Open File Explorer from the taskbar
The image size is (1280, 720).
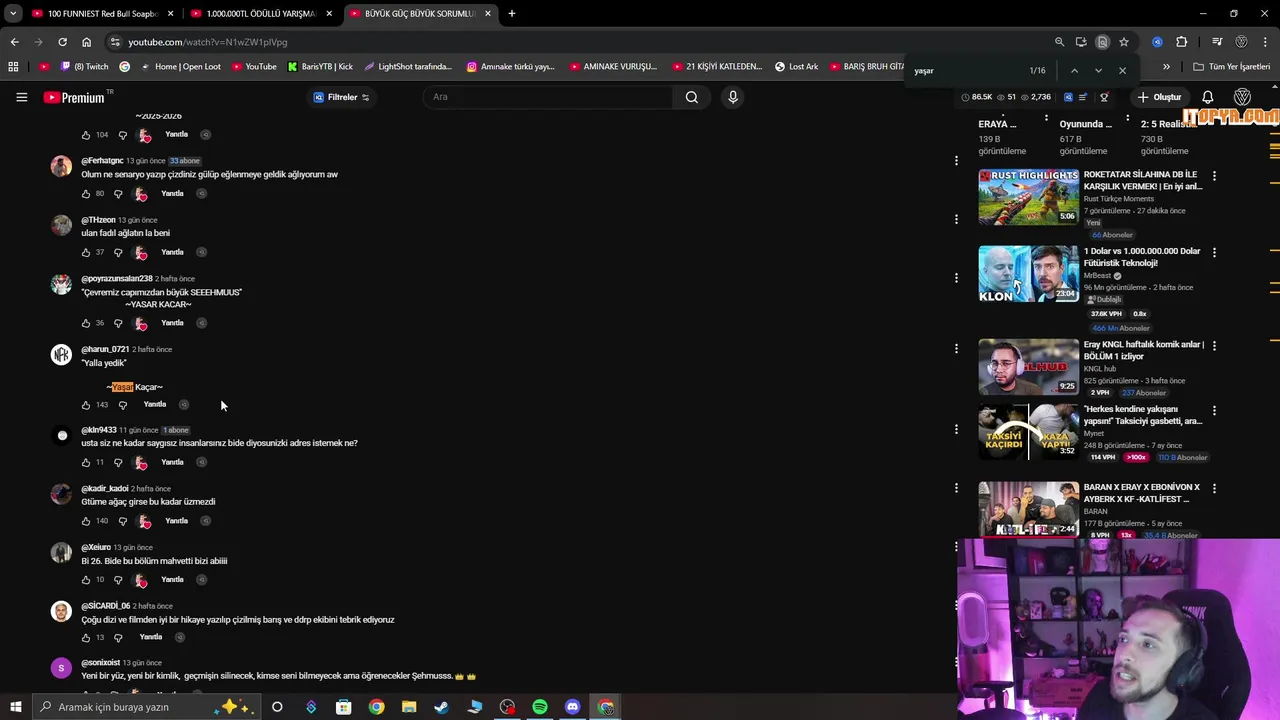pos(409,707)
